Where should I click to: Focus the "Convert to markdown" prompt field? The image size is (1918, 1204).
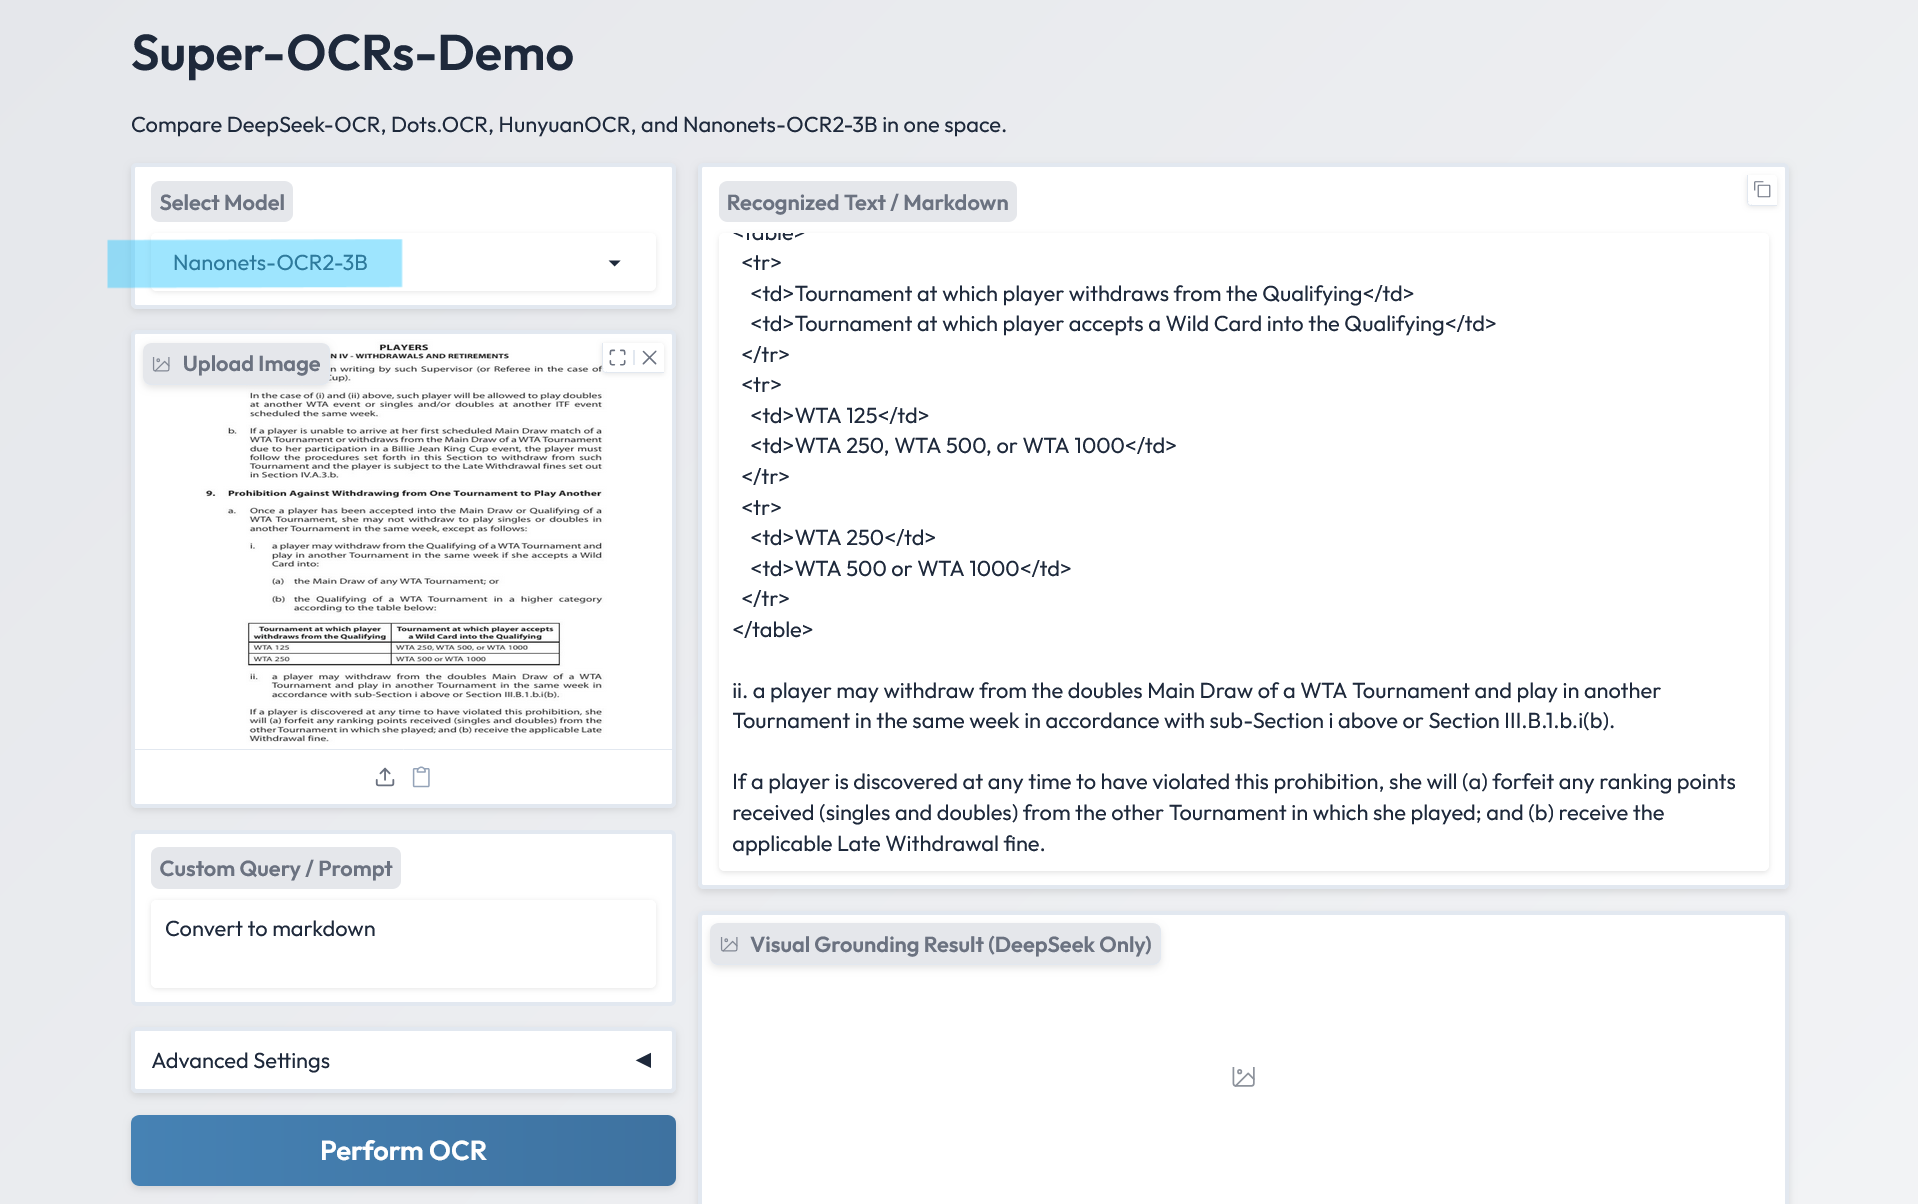(403, 943)
